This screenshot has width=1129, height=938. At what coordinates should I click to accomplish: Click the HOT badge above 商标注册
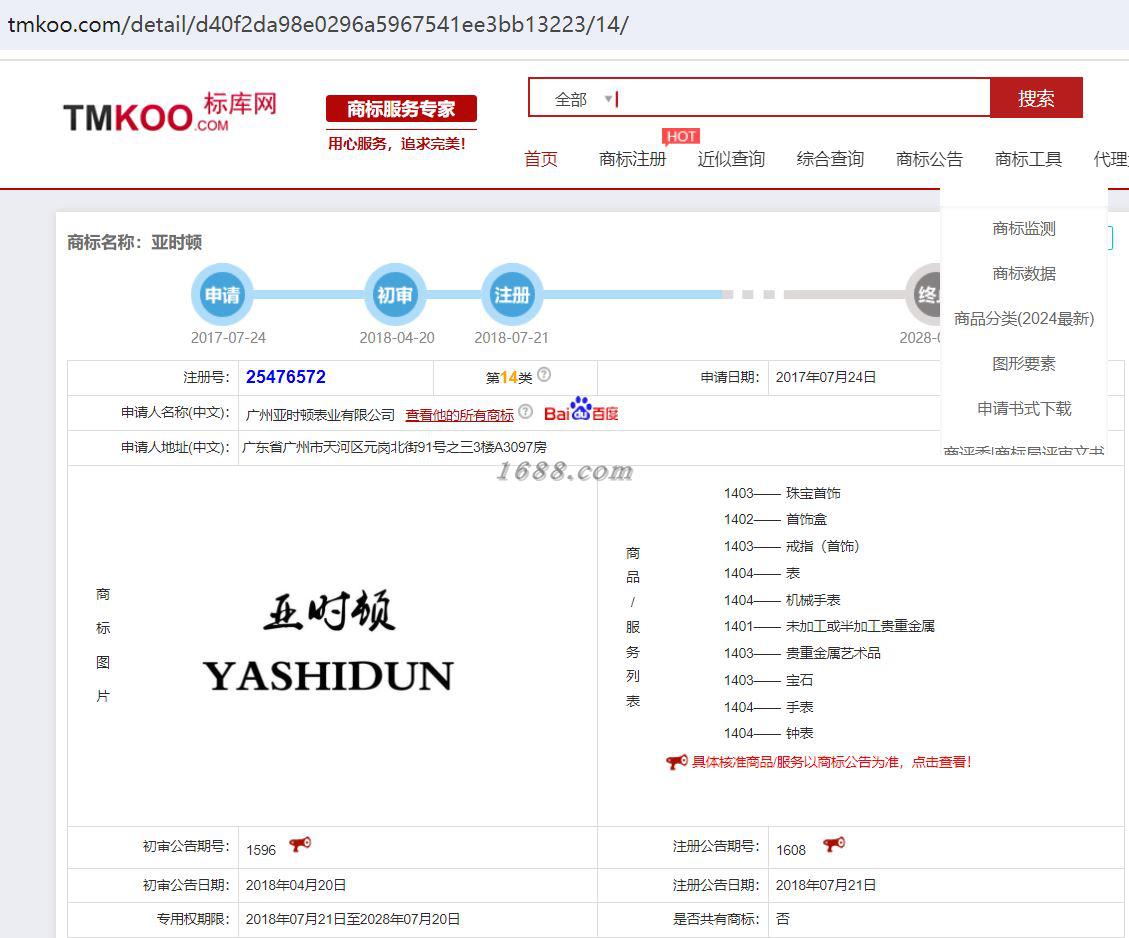[680, 136]
